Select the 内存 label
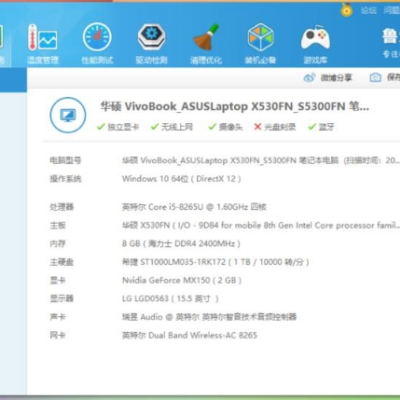 (x=58, y=244)
